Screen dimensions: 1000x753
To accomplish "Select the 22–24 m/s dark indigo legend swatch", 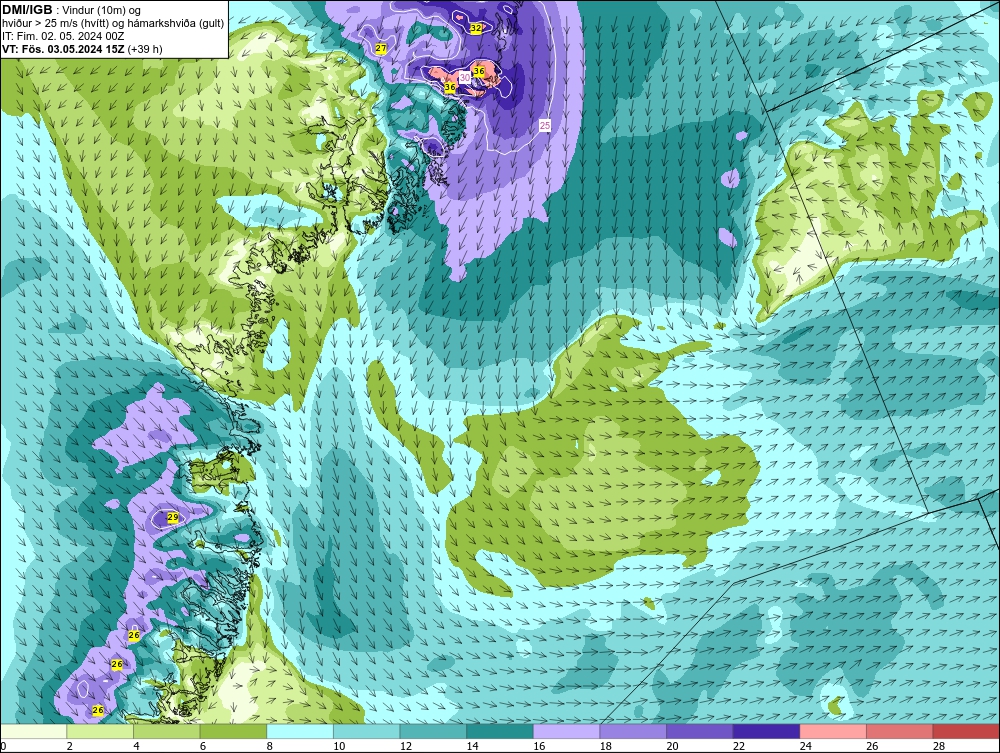I will [x=766, y=731].
